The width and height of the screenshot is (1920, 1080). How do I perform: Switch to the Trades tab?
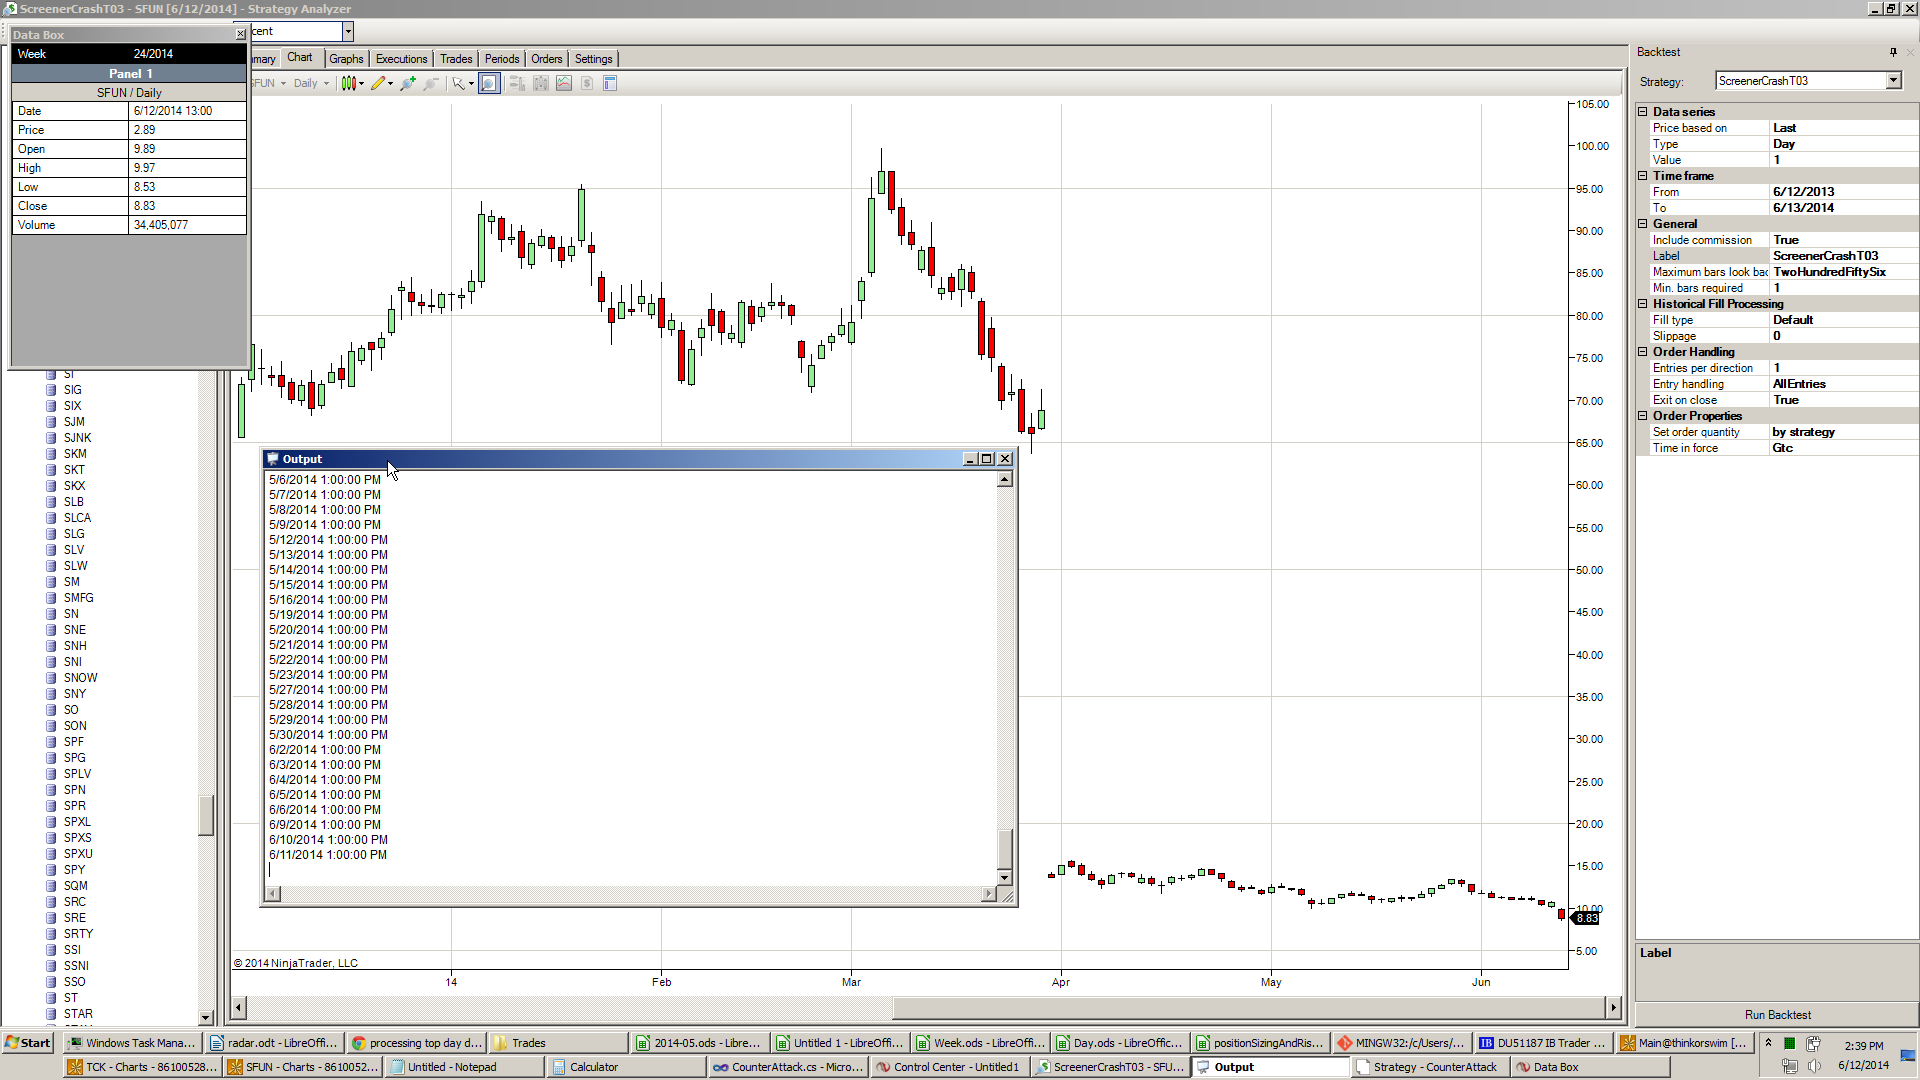pos(456,59)
